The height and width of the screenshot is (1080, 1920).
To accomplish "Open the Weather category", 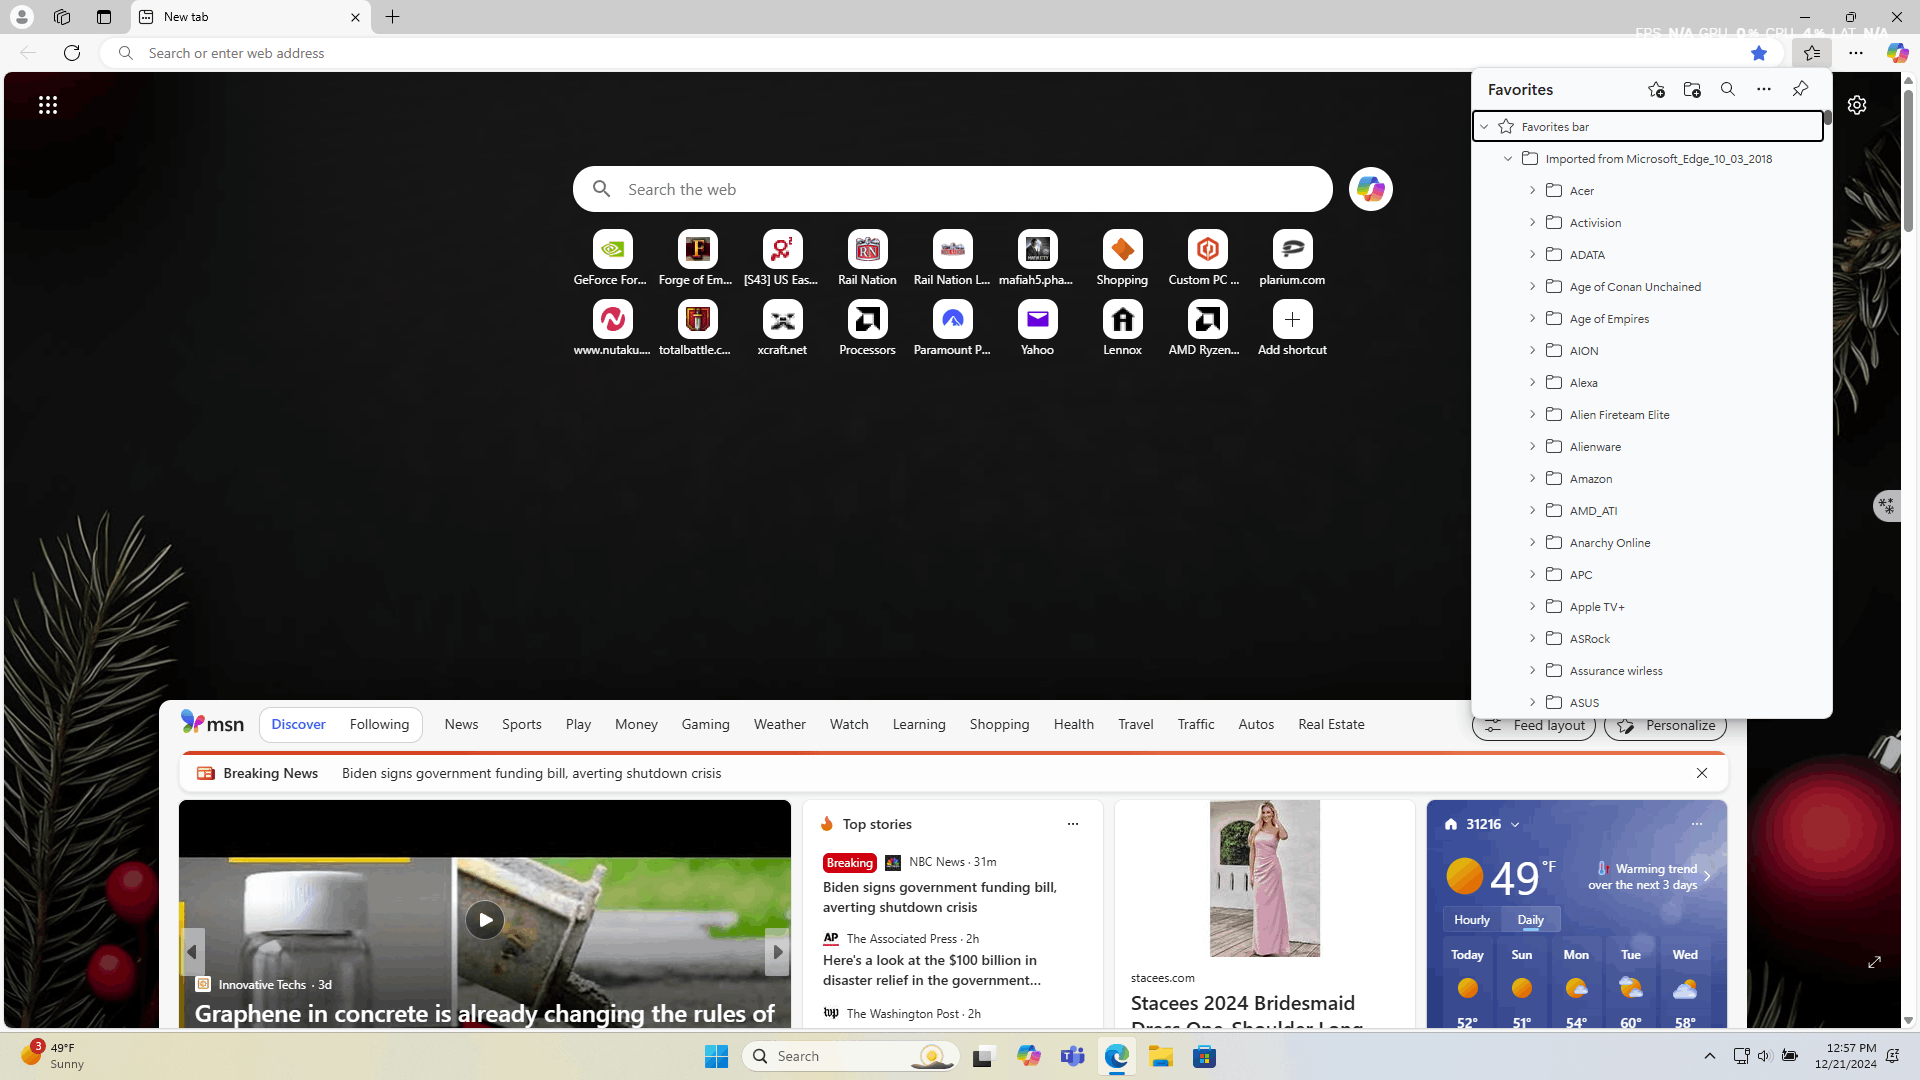I will 779,724.
